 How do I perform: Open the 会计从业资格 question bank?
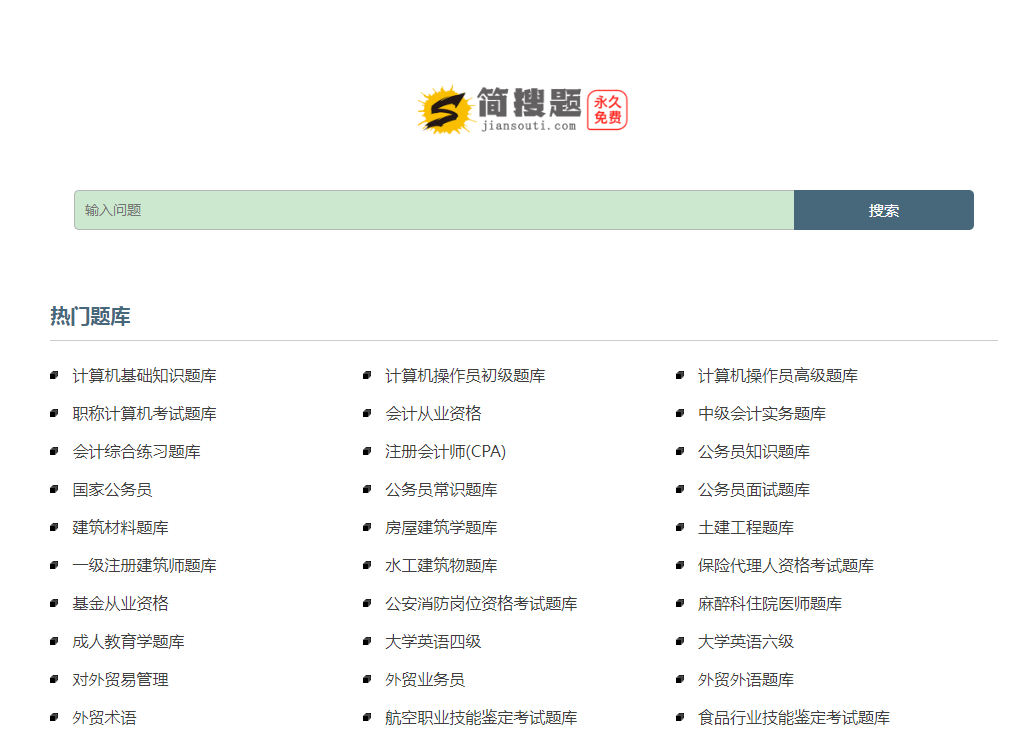(x=433, y=414)
